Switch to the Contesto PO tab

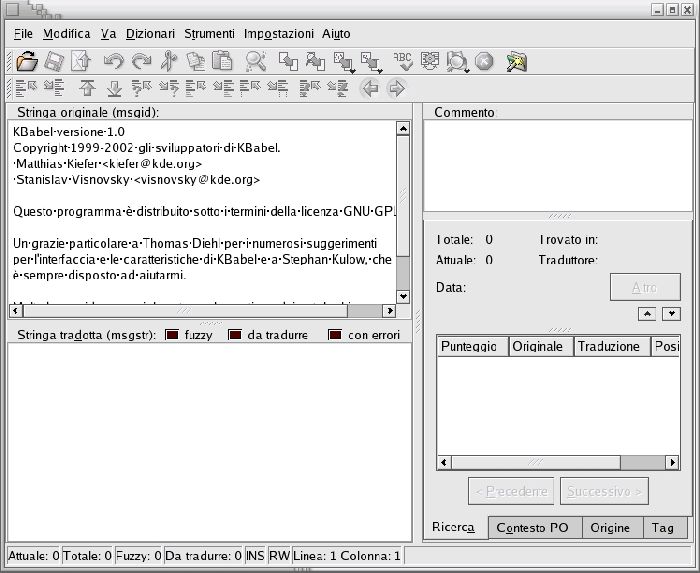531,528
